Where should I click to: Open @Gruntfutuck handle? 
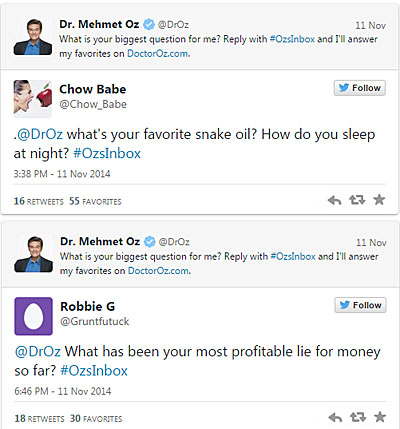click(94, 321)
